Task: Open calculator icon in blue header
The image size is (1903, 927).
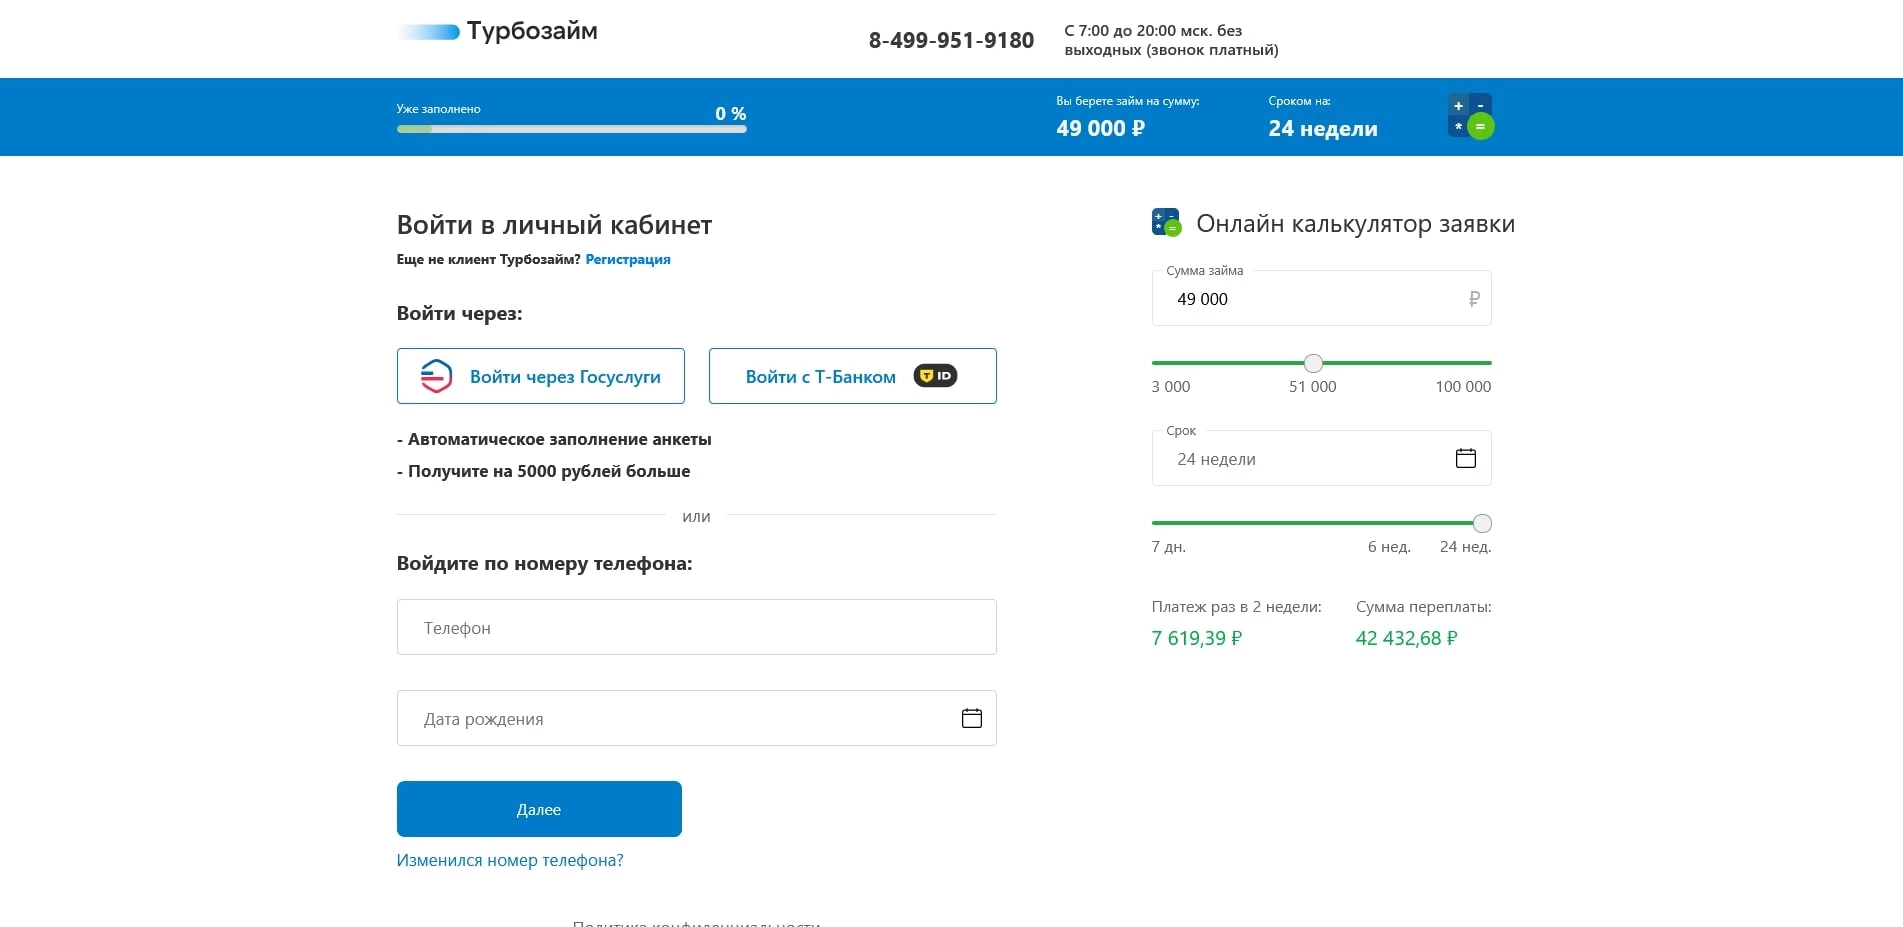Action: (1470, 116)
